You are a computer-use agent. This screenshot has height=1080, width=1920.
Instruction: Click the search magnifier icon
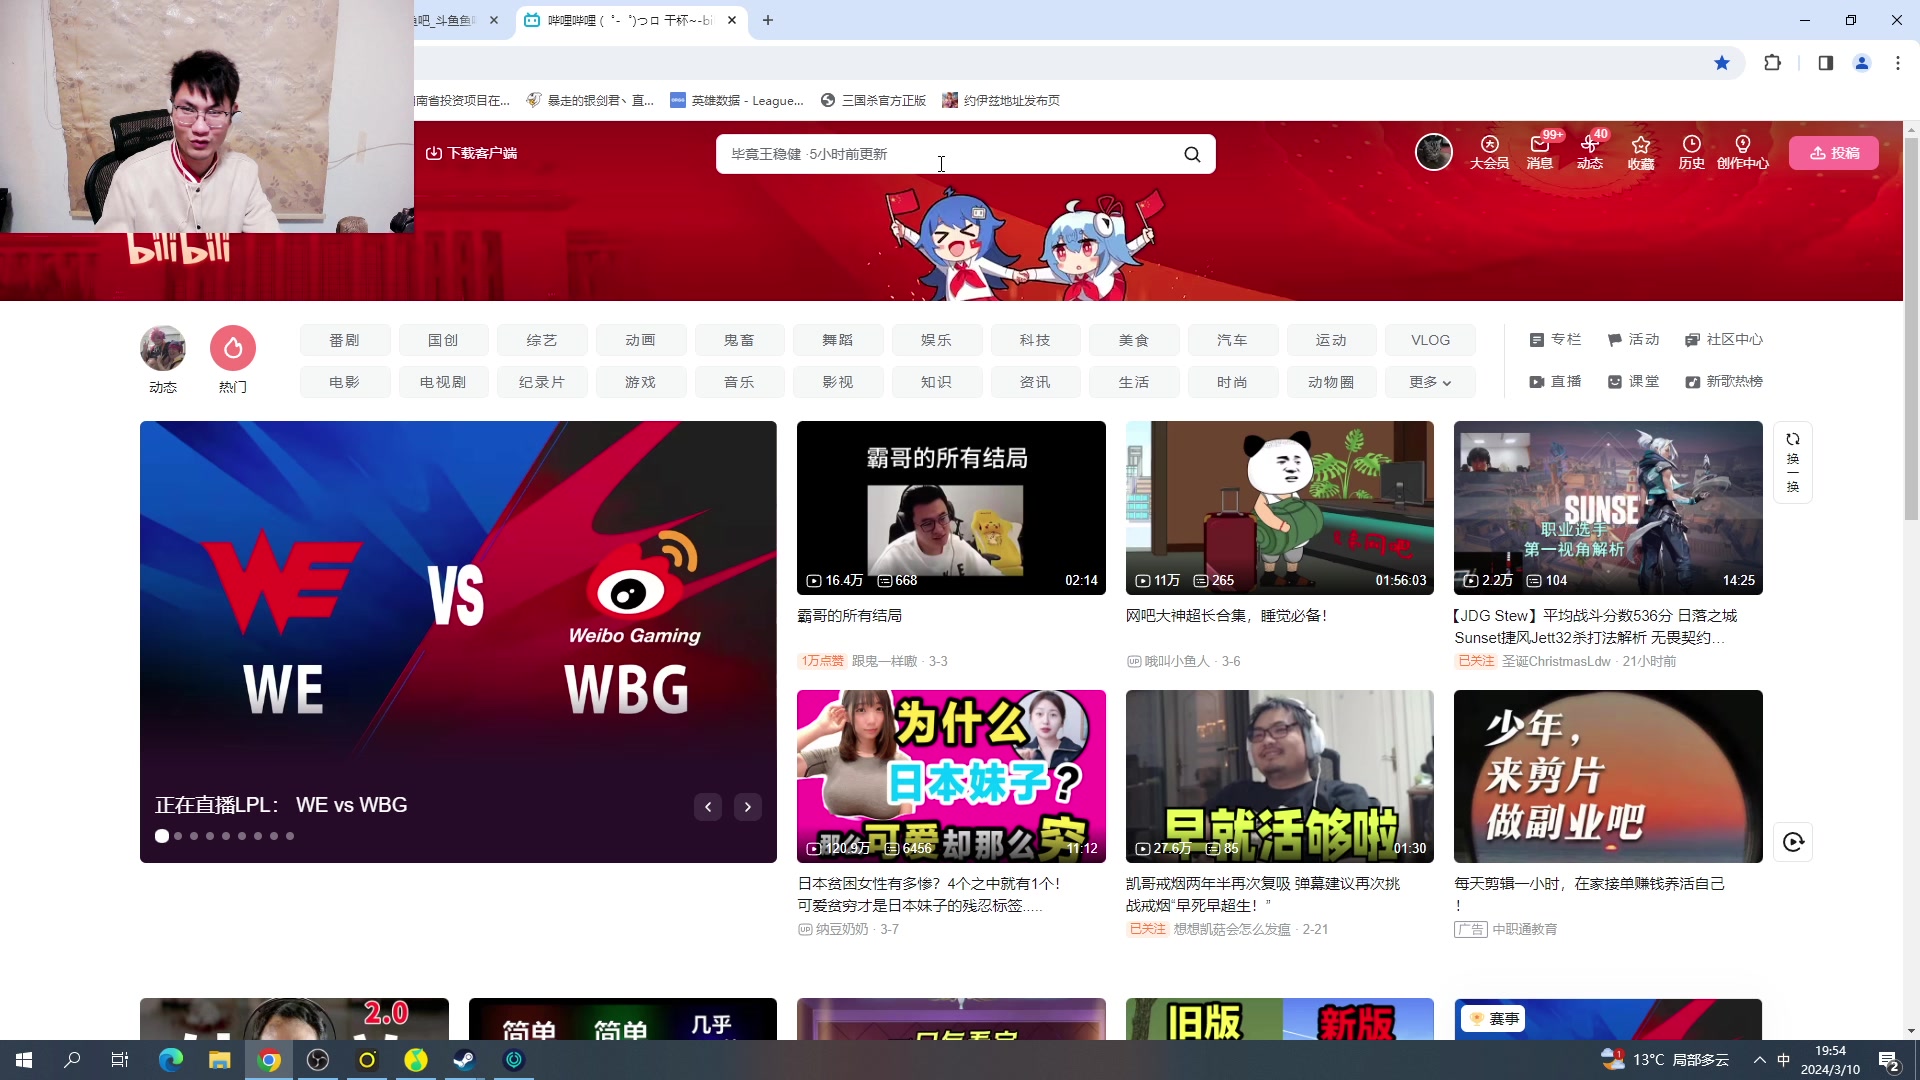[x=1192, y=154]
